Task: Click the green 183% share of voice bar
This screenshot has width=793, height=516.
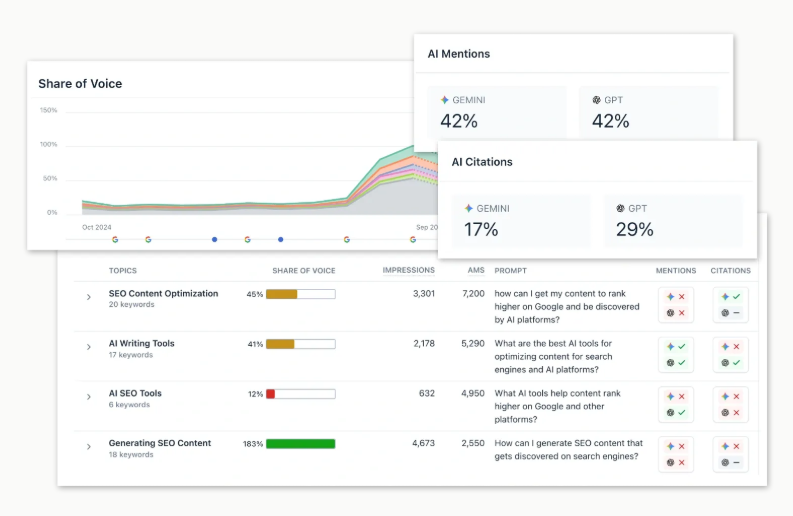Action: tap(300, 444)
